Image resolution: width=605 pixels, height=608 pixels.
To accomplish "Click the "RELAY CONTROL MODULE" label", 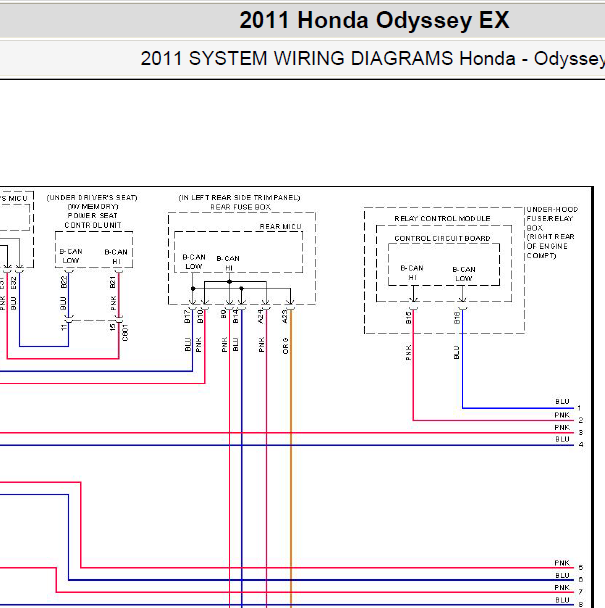I will click(x=442, y=219).
